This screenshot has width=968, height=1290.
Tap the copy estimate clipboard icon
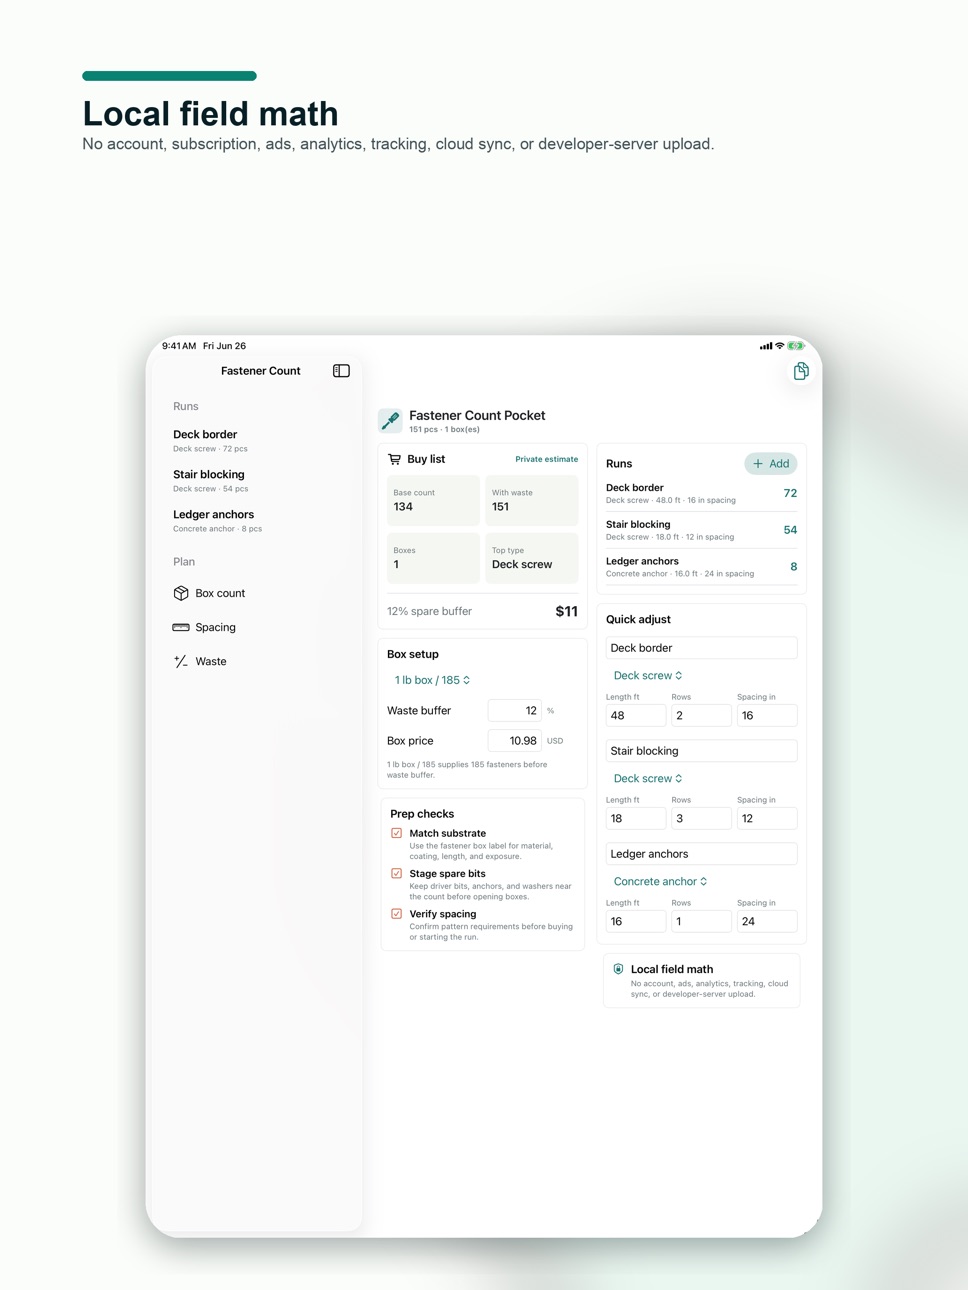801,371
